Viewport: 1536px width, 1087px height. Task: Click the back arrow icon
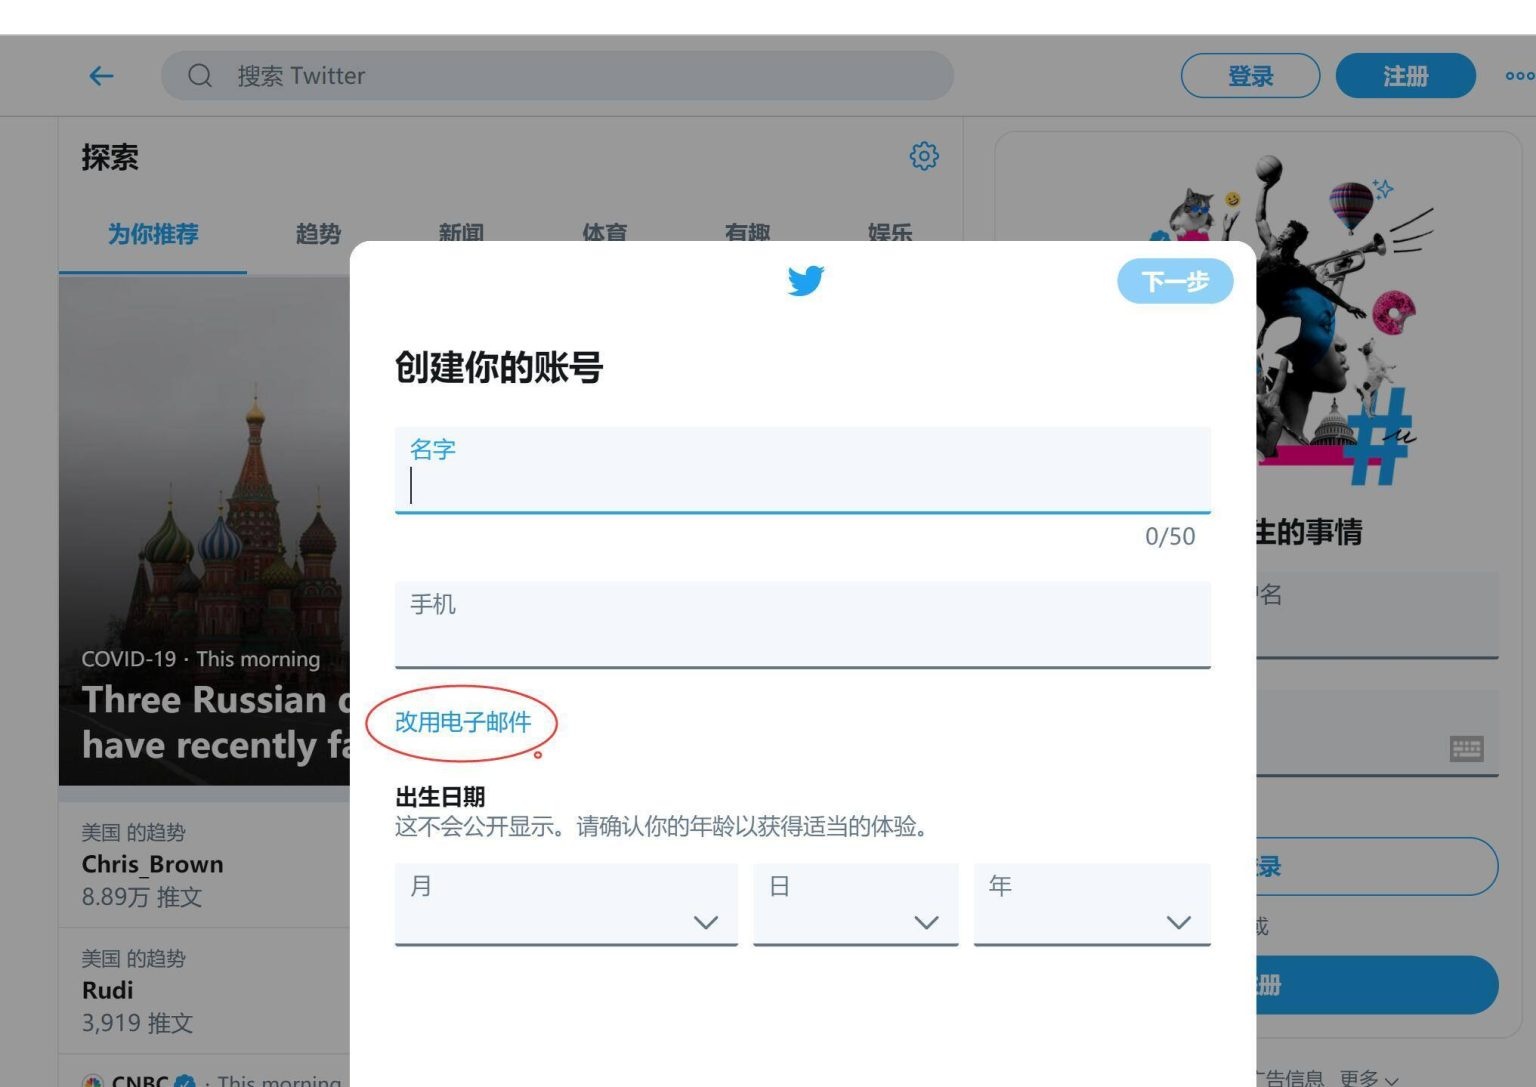(x=100, y=76)
